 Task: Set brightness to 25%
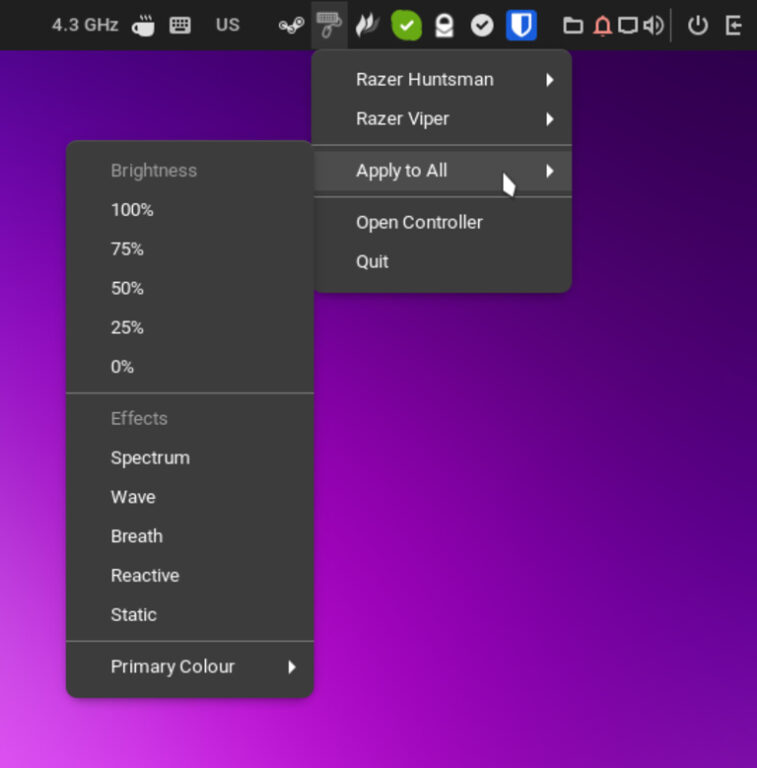click(190, 327)
